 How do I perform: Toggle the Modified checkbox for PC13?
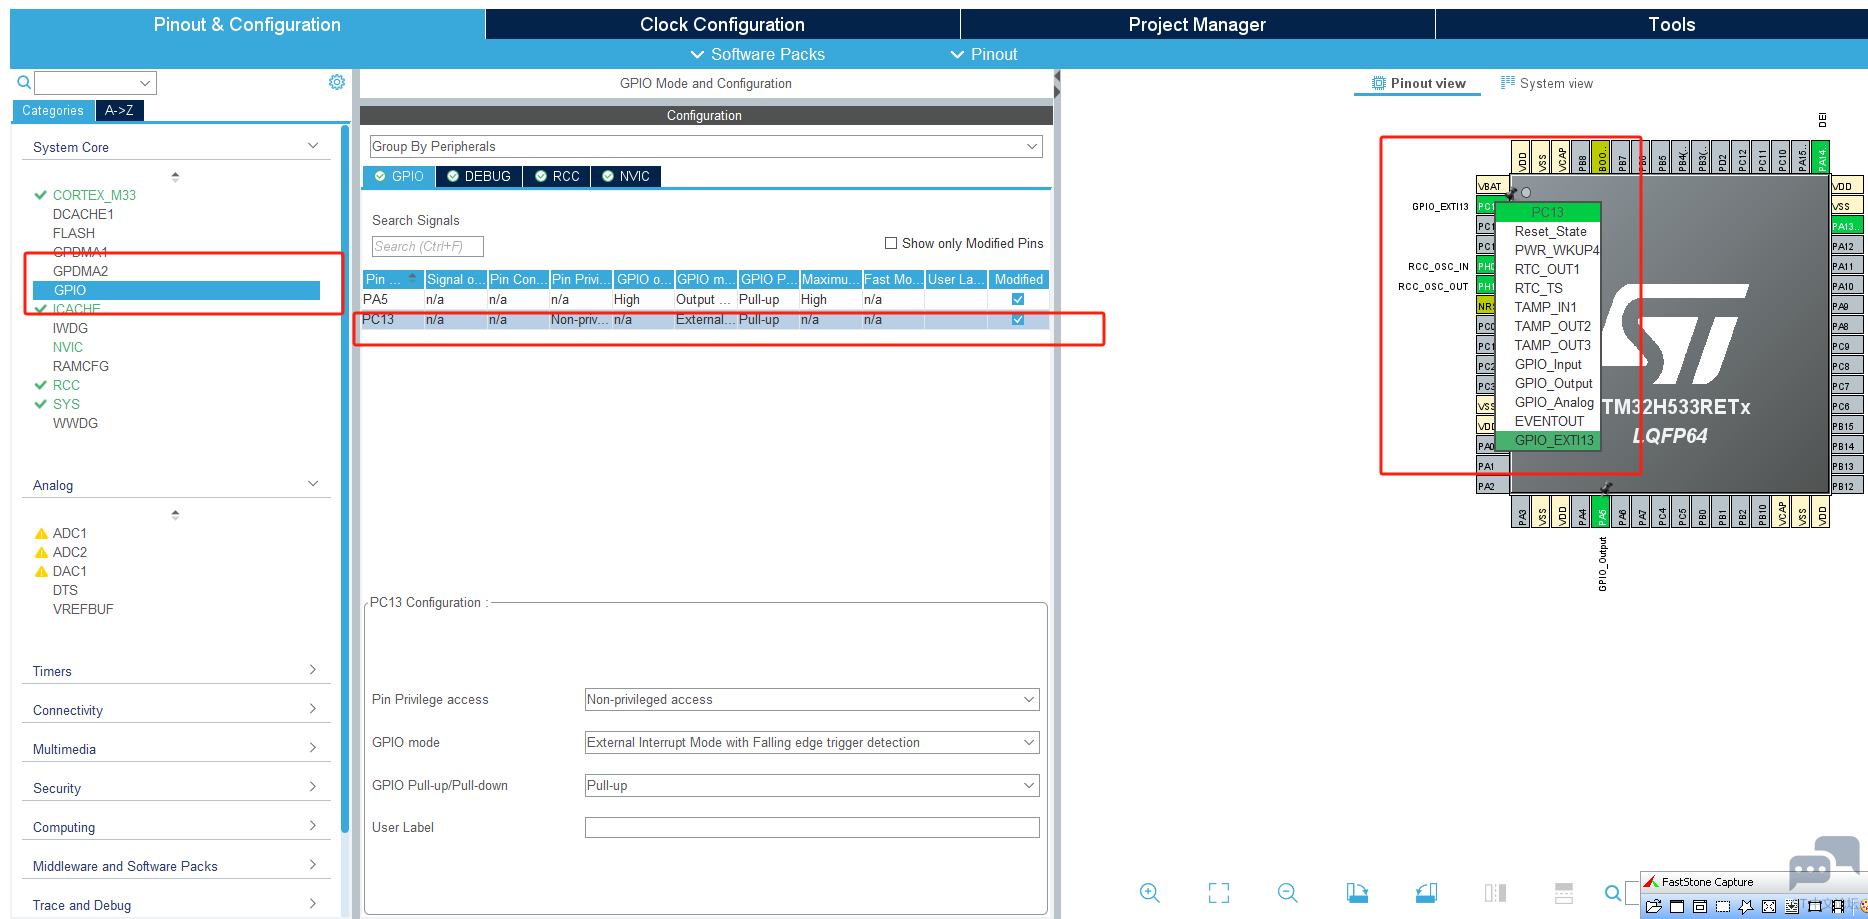click(x=1018, y=320)
